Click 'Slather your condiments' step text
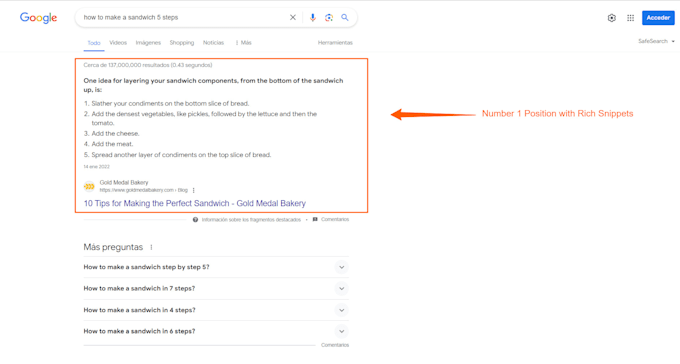The height and width of the screenshot is (364, 680). pos(170,104)
